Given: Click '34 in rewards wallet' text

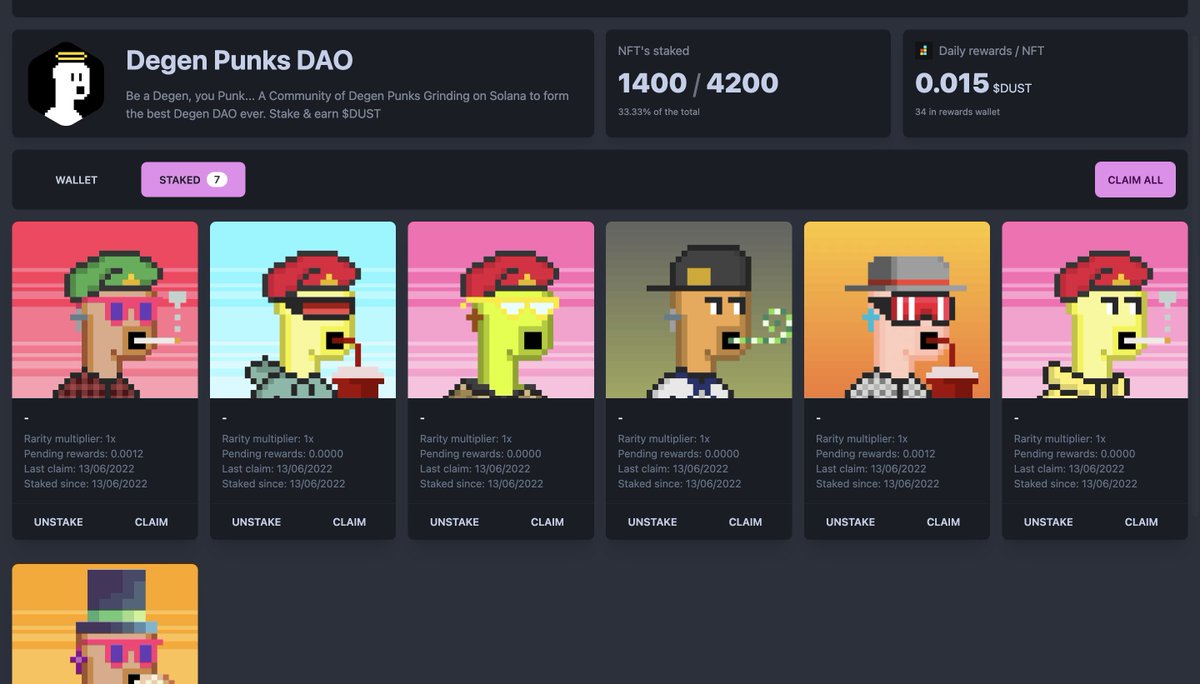Looking at the screenshot, I should pyautogui.click(x=957, y=112).
